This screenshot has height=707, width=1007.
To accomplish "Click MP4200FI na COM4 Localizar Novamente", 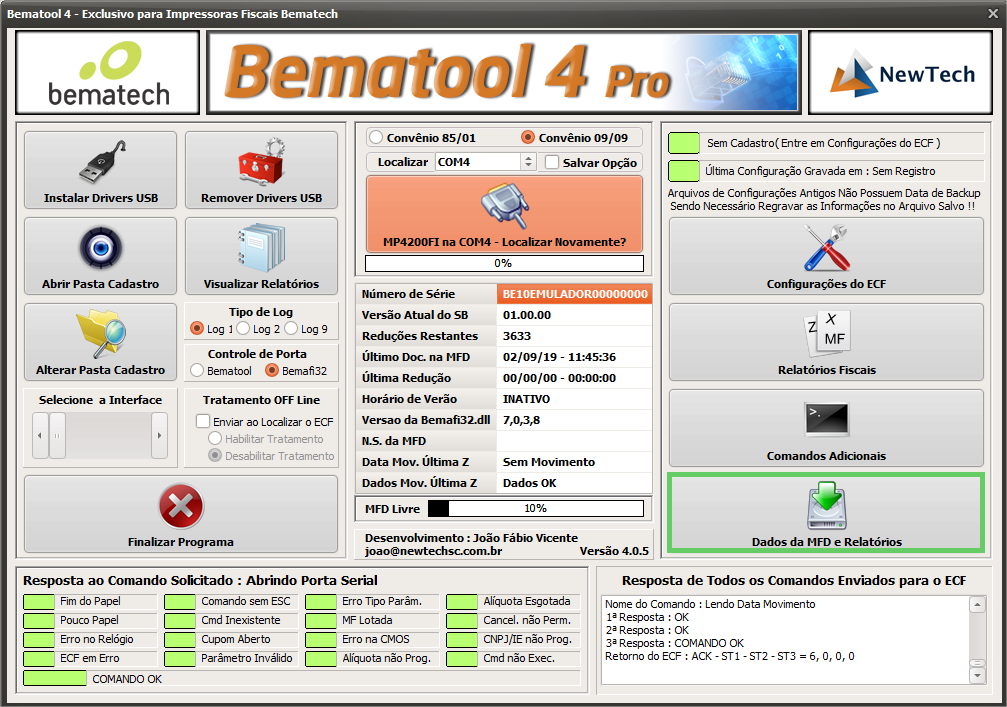I will [x=504, y=214].
